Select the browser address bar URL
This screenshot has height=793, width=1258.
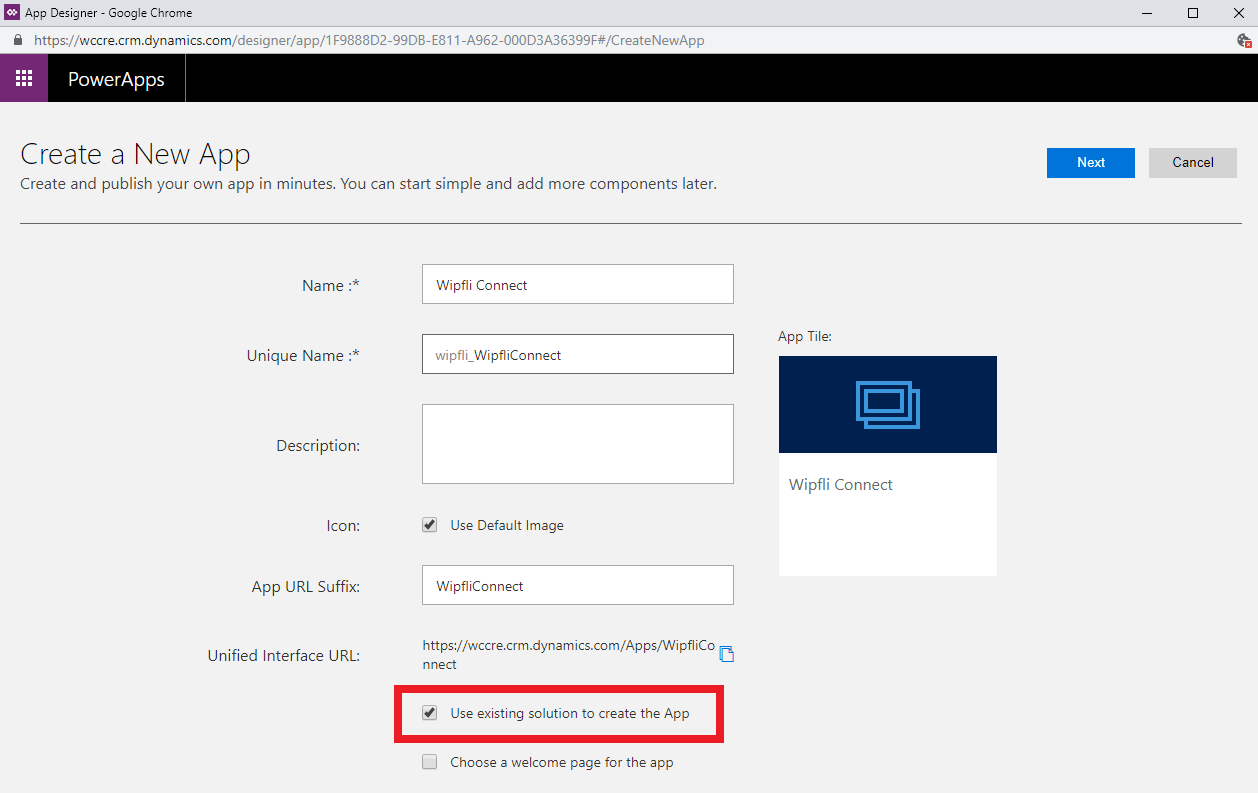click(370, 41)
